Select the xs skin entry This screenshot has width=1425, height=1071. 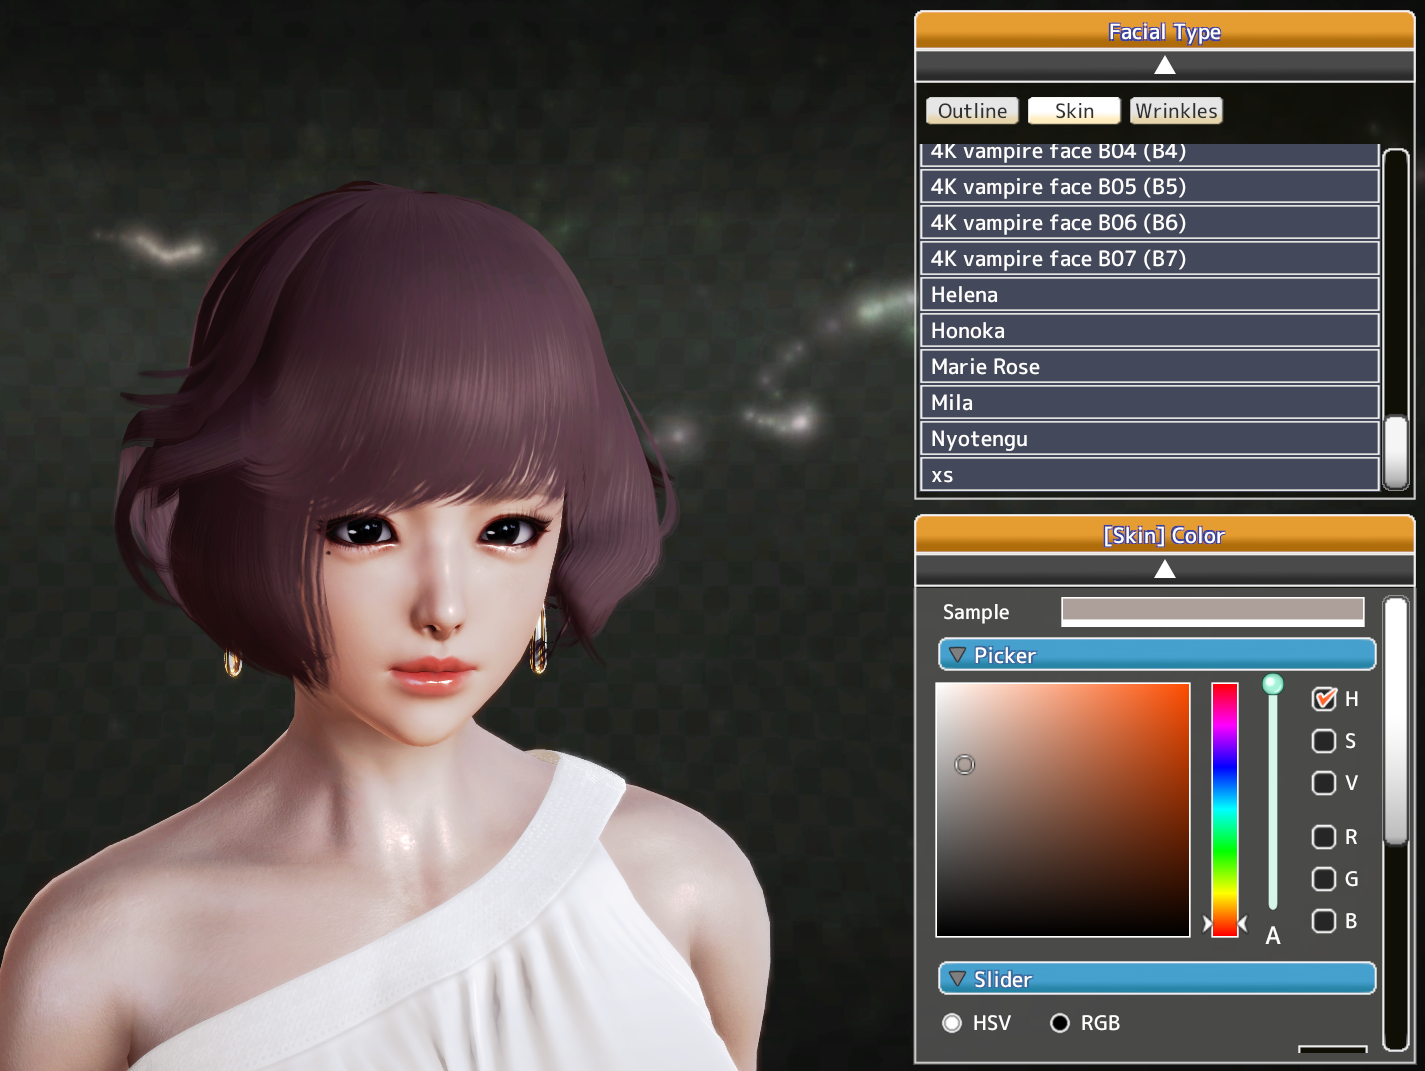1149,475
